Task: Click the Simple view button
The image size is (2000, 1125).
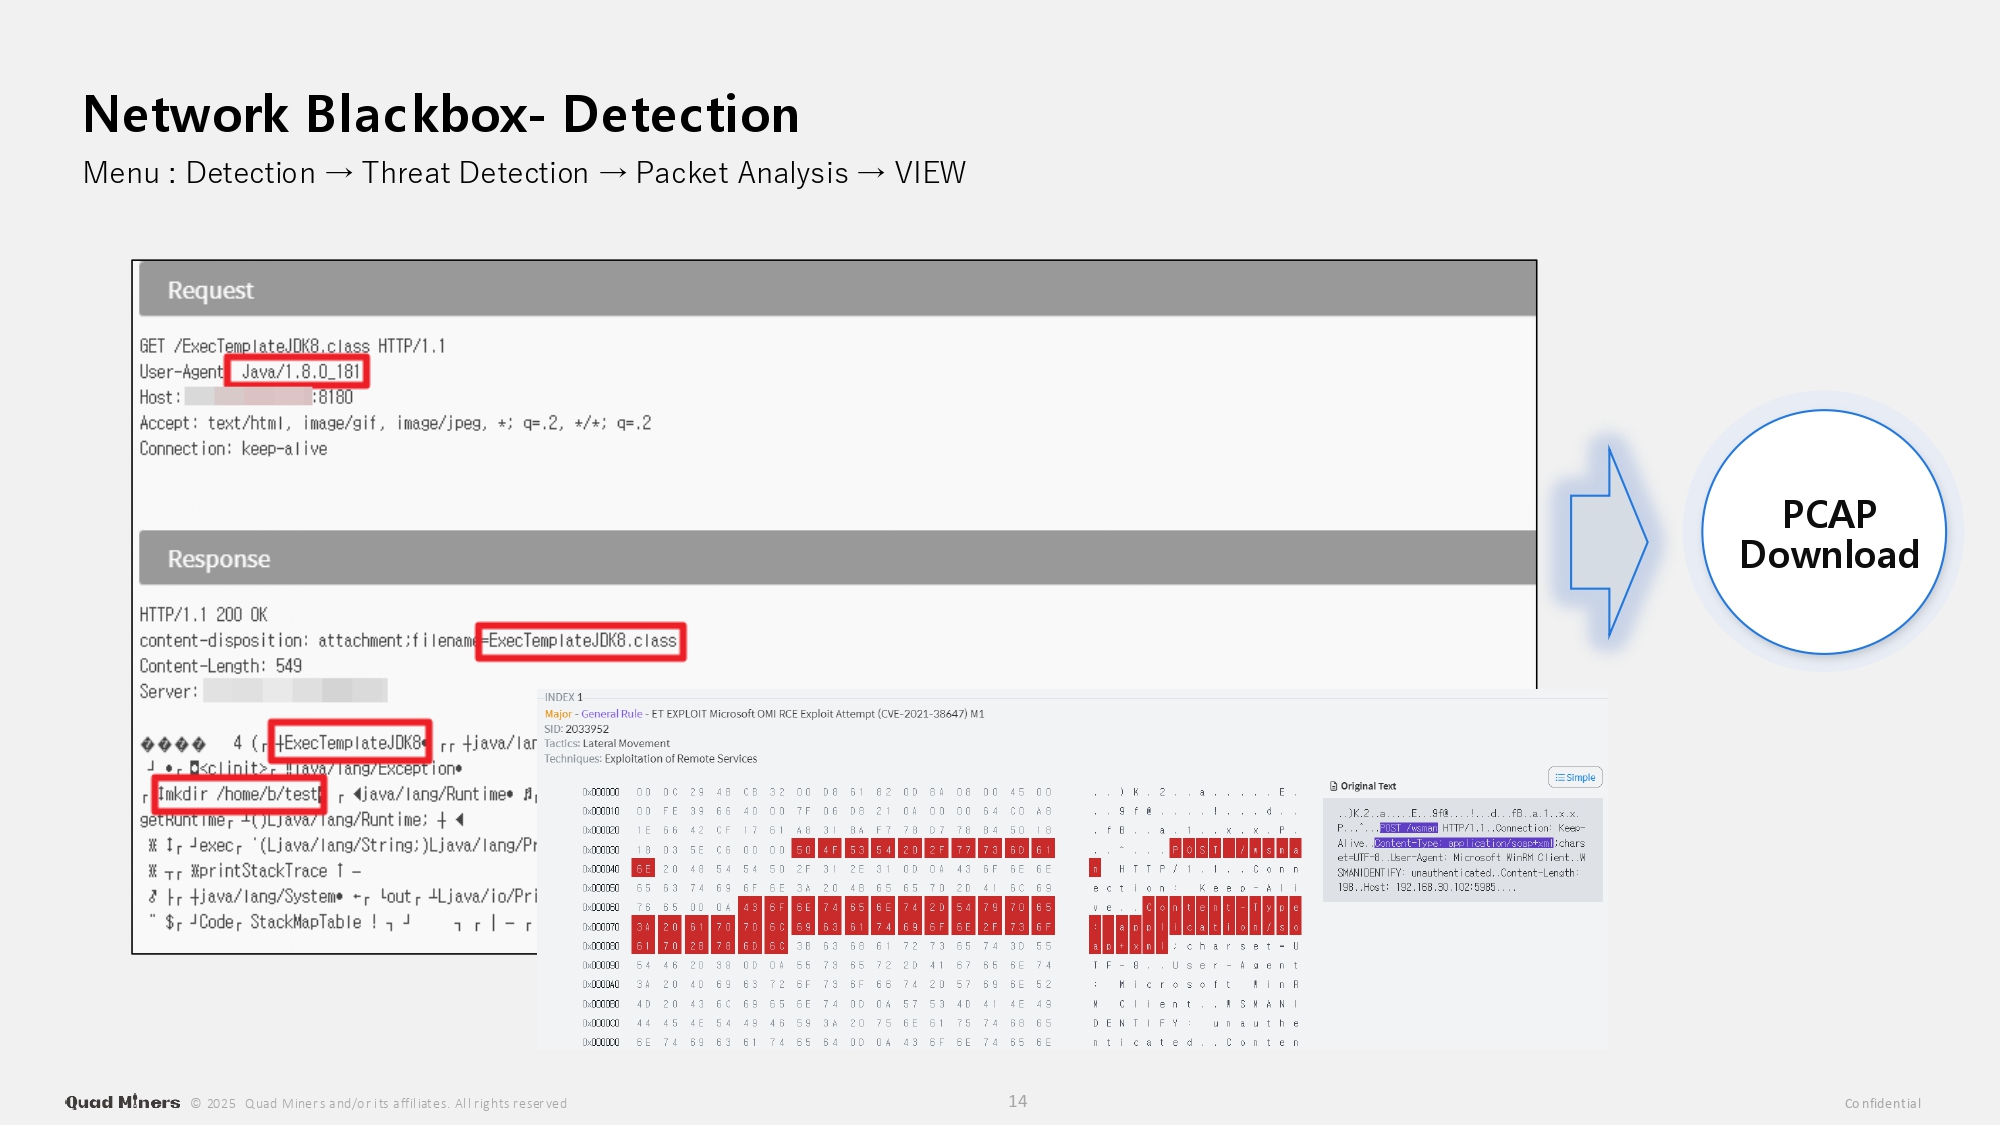Action: pos(1575,777)
